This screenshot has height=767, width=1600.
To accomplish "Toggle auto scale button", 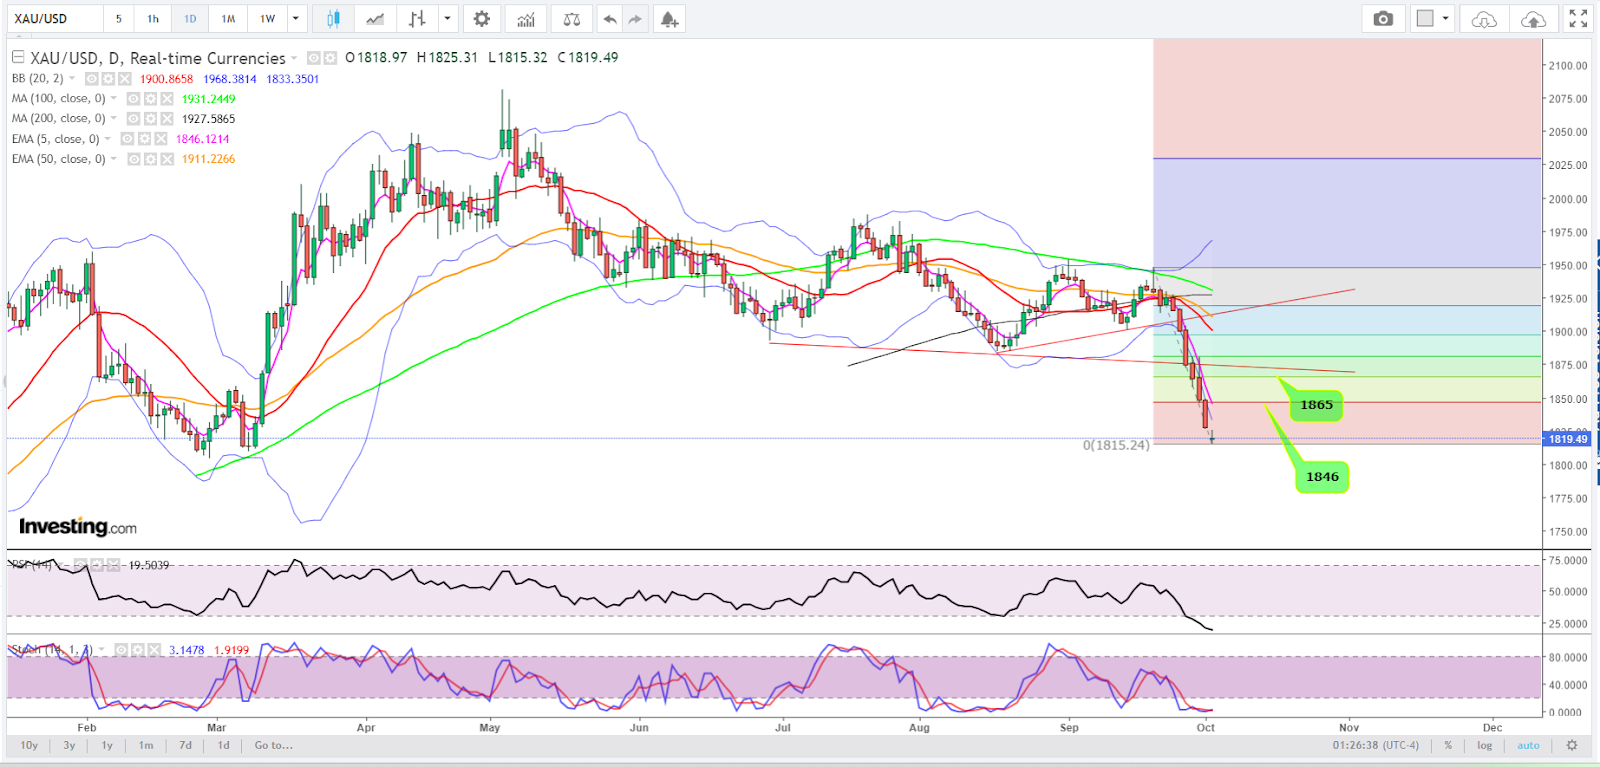I will tap(1528, 745).
